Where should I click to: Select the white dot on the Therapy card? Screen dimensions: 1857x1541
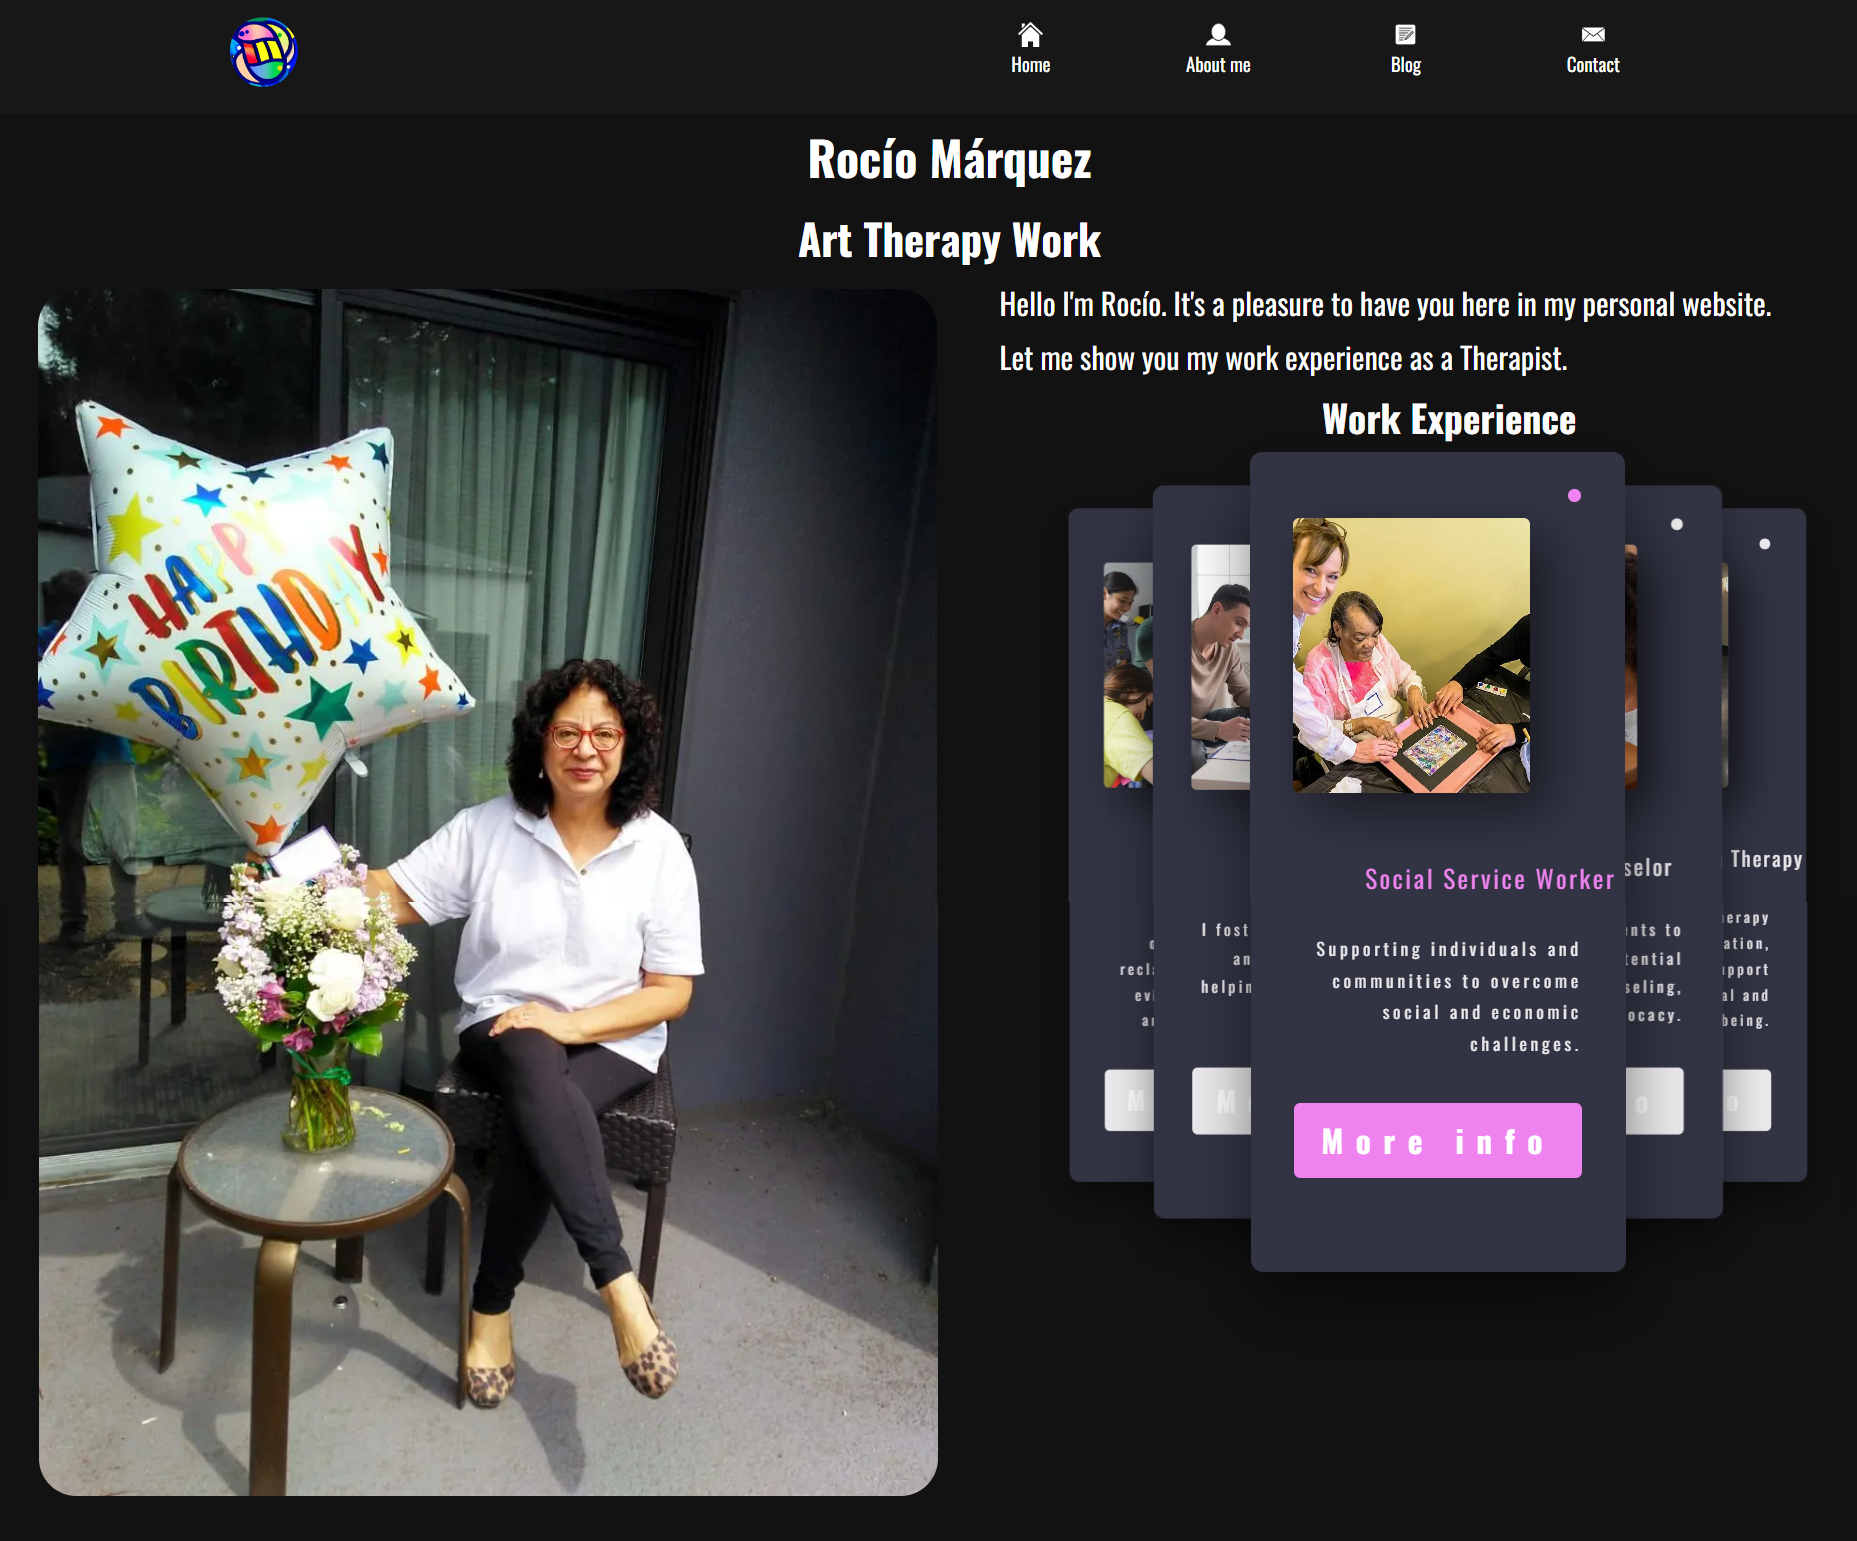(x=1765, y=544)
